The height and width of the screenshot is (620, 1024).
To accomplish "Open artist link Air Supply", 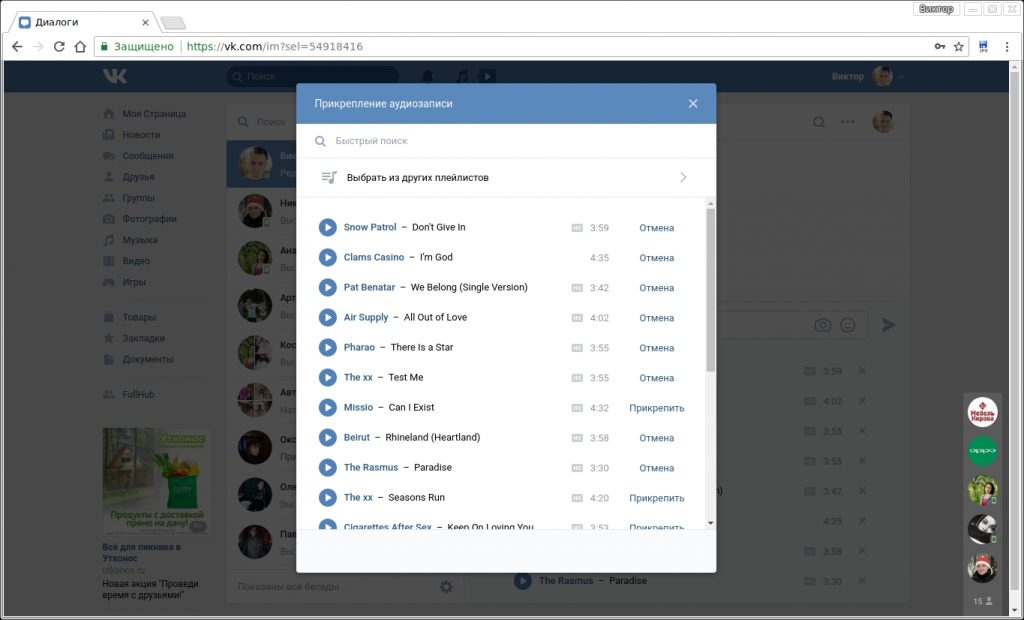I will 366,318.
